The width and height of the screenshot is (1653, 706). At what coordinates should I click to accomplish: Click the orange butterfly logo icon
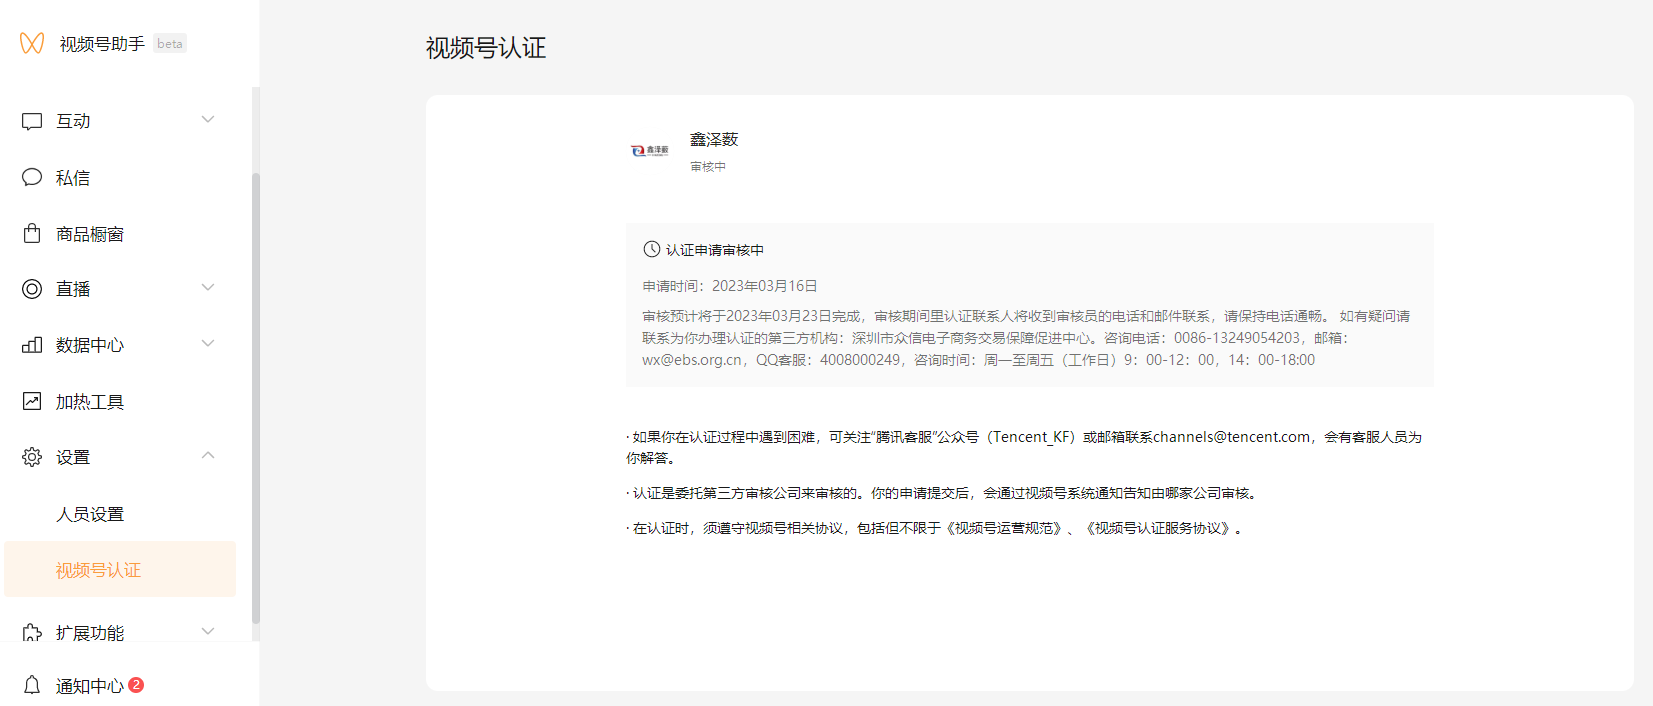(32, 43)
